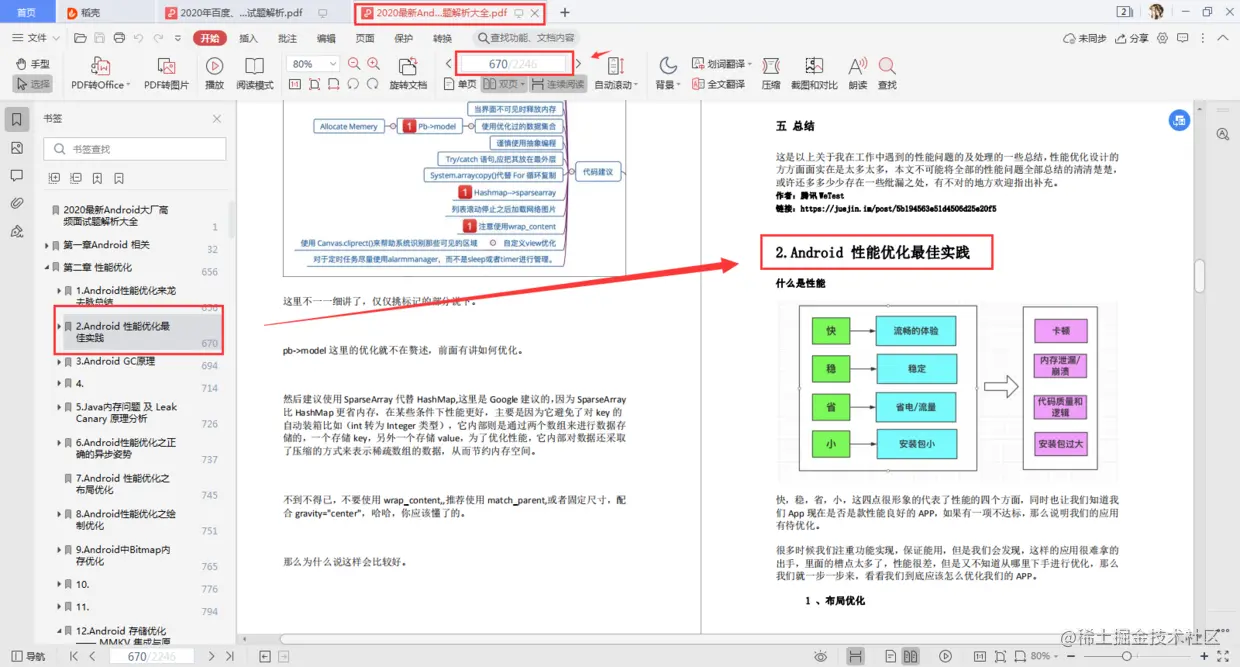This screenshot has height=667, width=1240.
Task: Toggle 双页 two-page view
Action: click(504, 84)
